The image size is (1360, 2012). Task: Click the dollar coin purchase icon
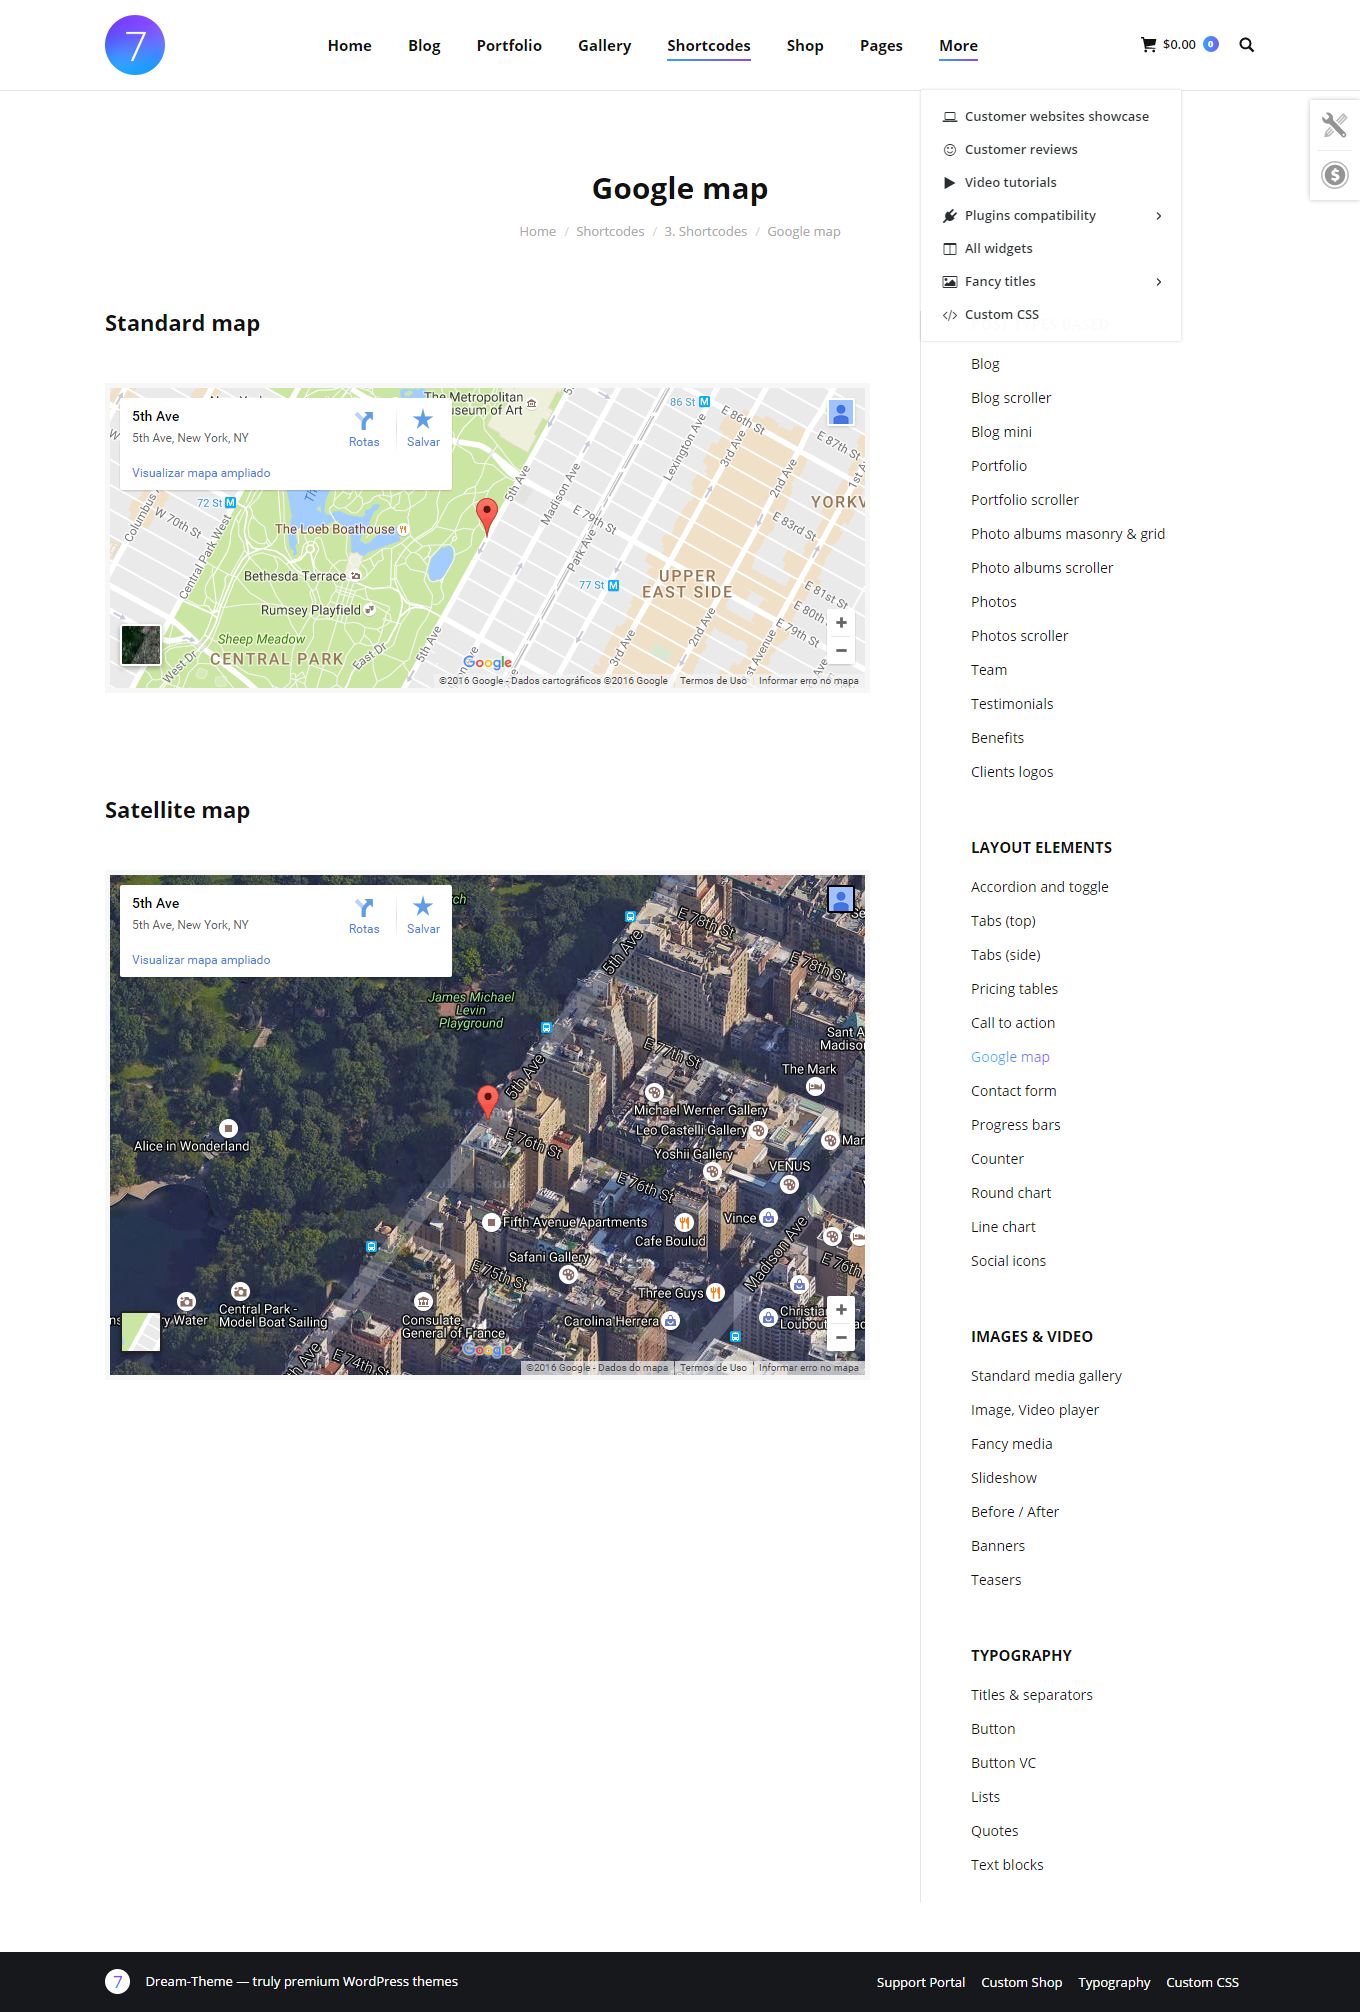pyautogui.click(x=1334, y=175)
